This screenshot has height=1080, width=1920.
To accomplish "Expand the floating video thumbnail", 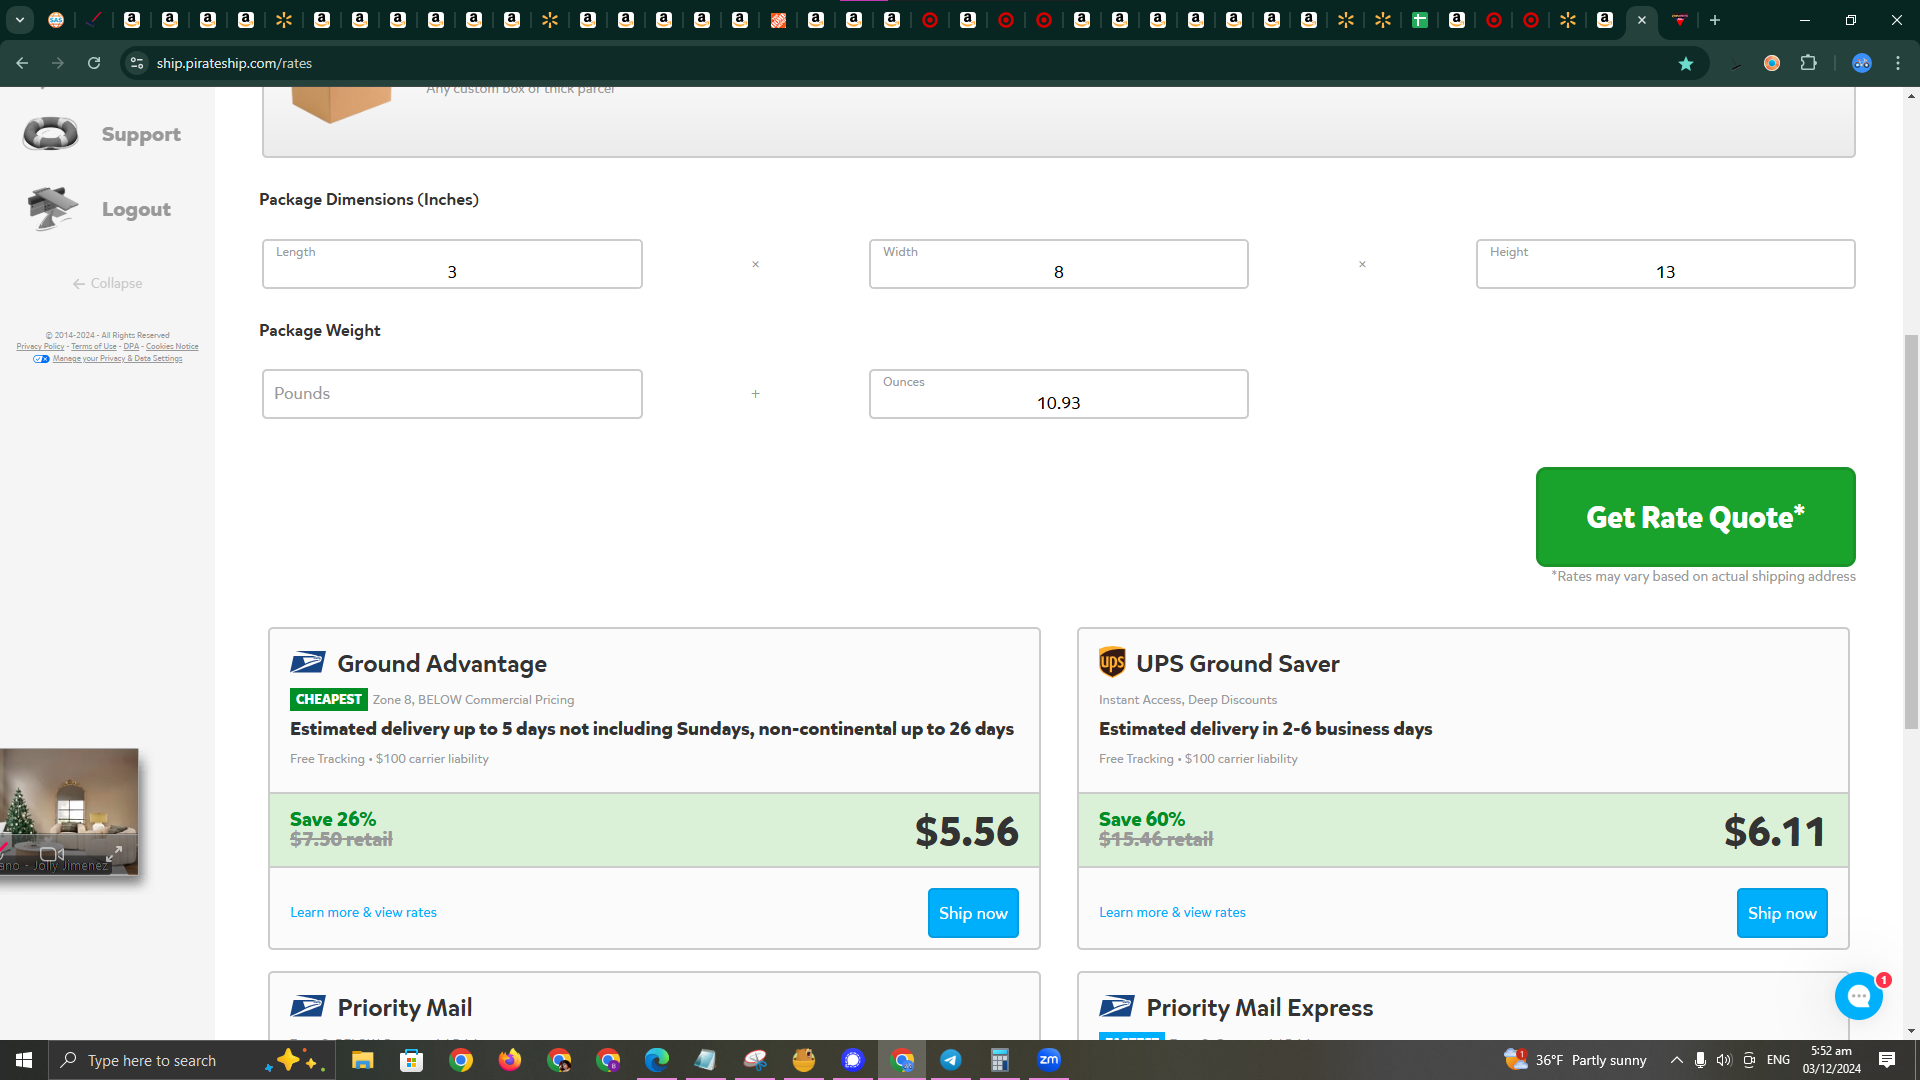I will [114, 853].
